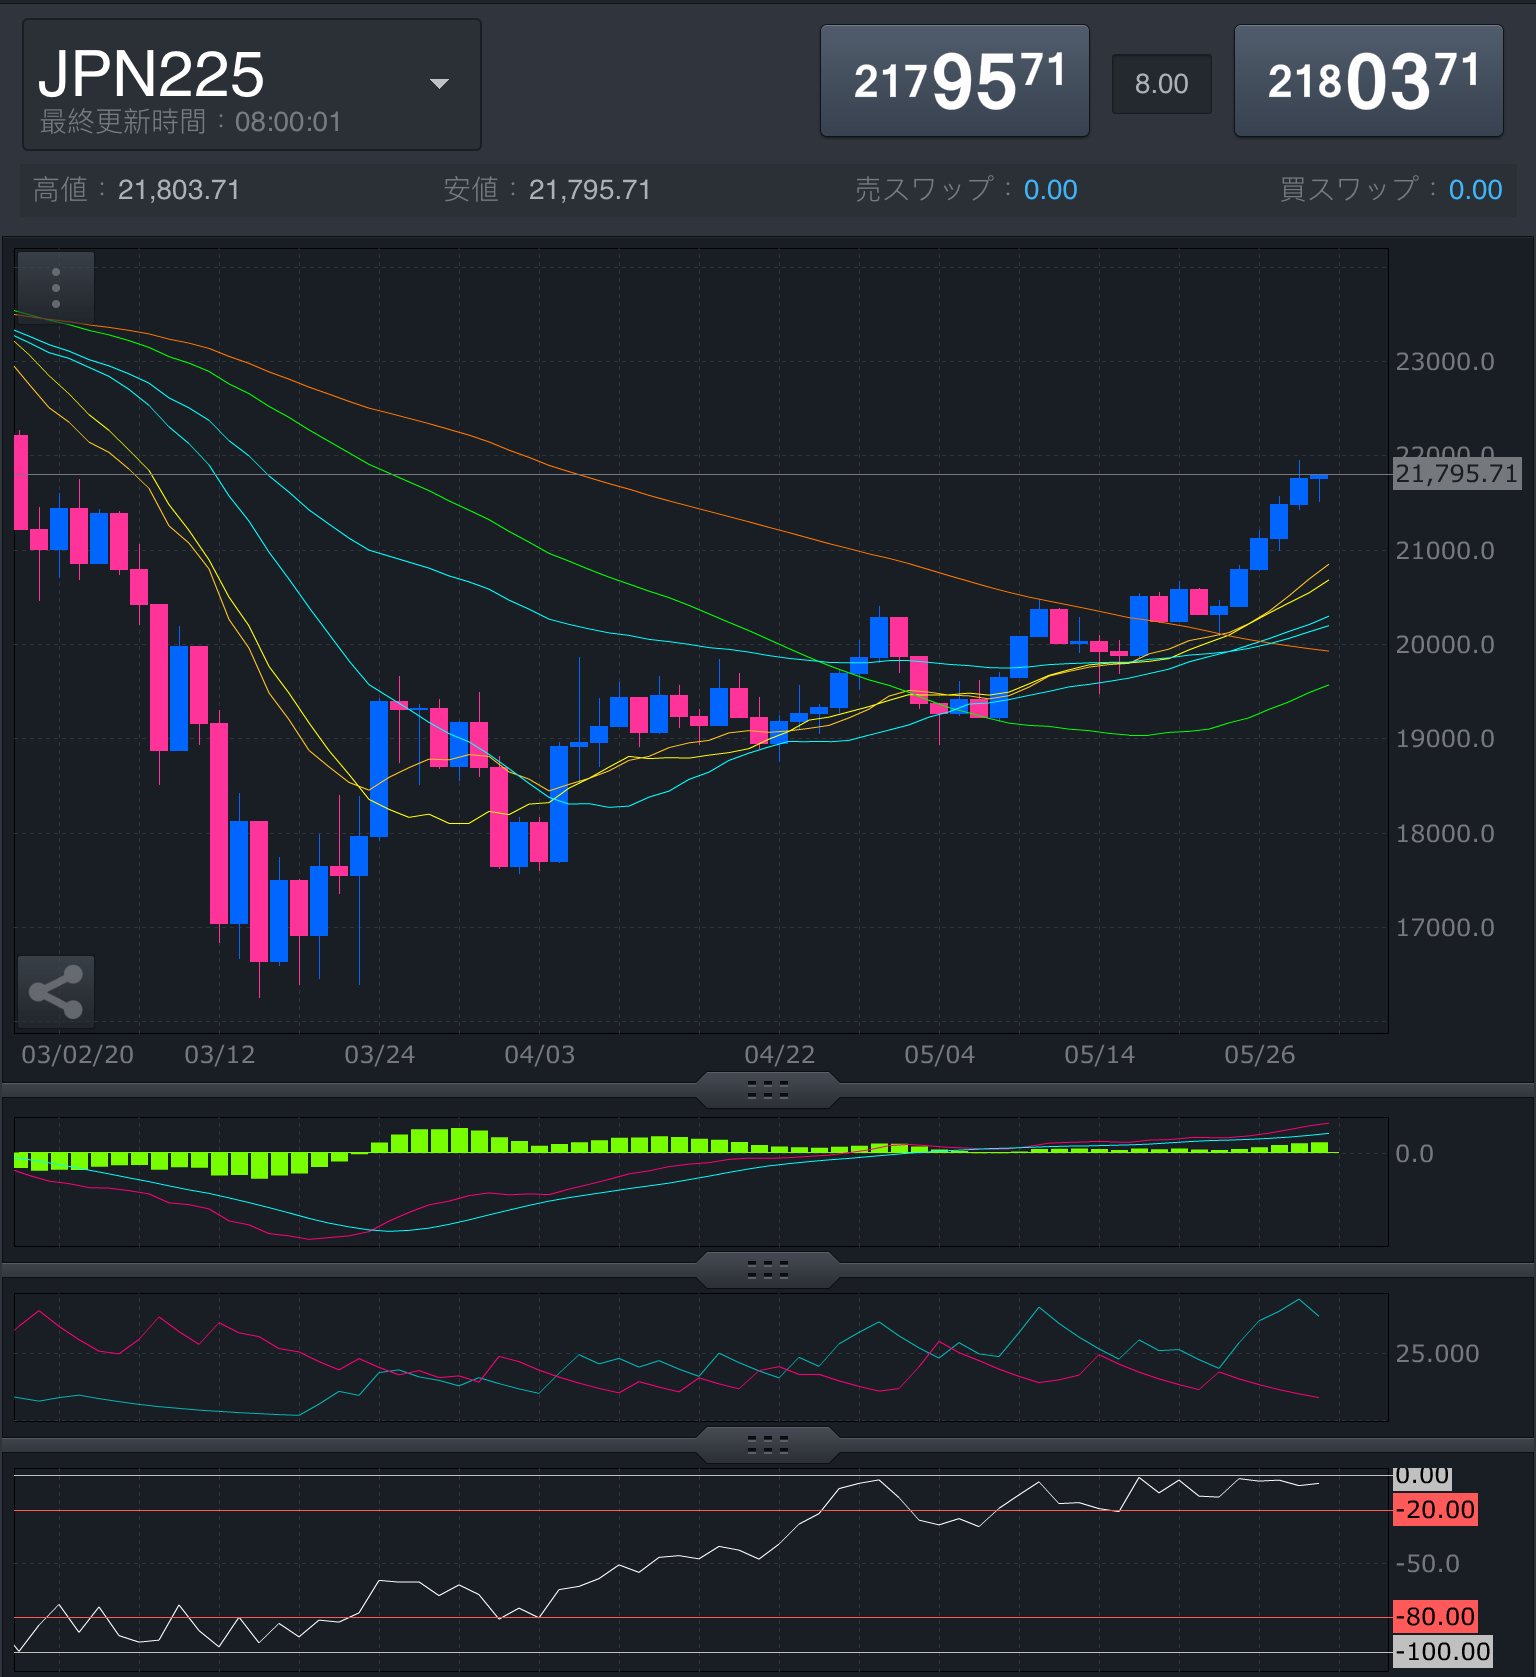Click the 売スワップ sell swap value

click(x=1050, y=190)
